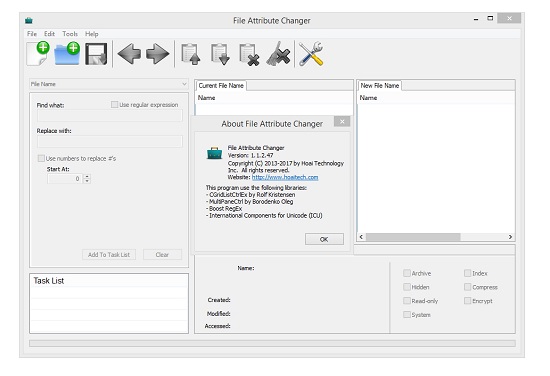This screenshot has width=550, height=376.
Task: Click the Add Folder toolbar icon
Action: 67,53
